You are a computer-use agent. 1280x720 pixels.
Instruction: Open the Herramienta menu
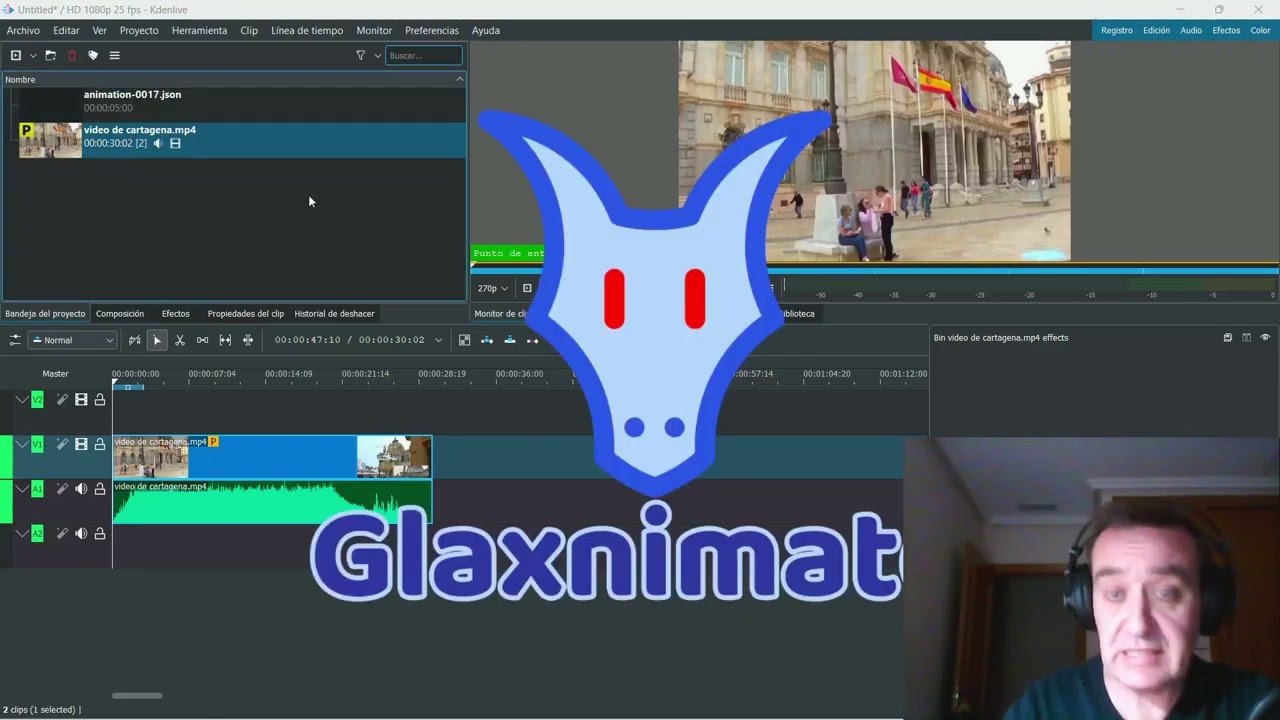(x=199, y=30)
